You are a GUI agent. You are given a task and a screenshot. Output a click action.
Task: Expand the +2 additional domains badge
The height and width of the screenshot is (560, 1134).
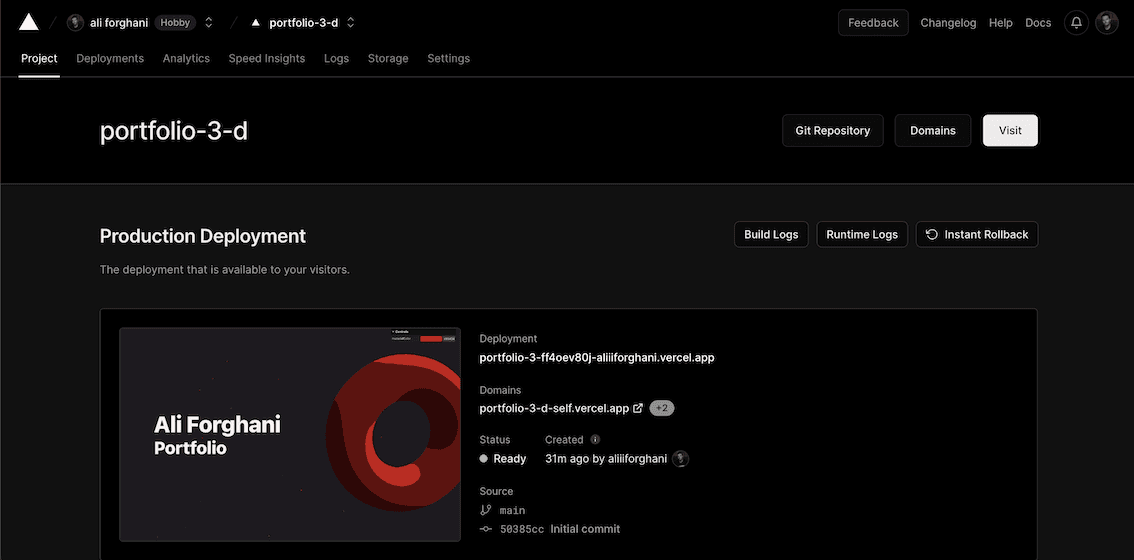pyautogui.click(x=662, y=408)
